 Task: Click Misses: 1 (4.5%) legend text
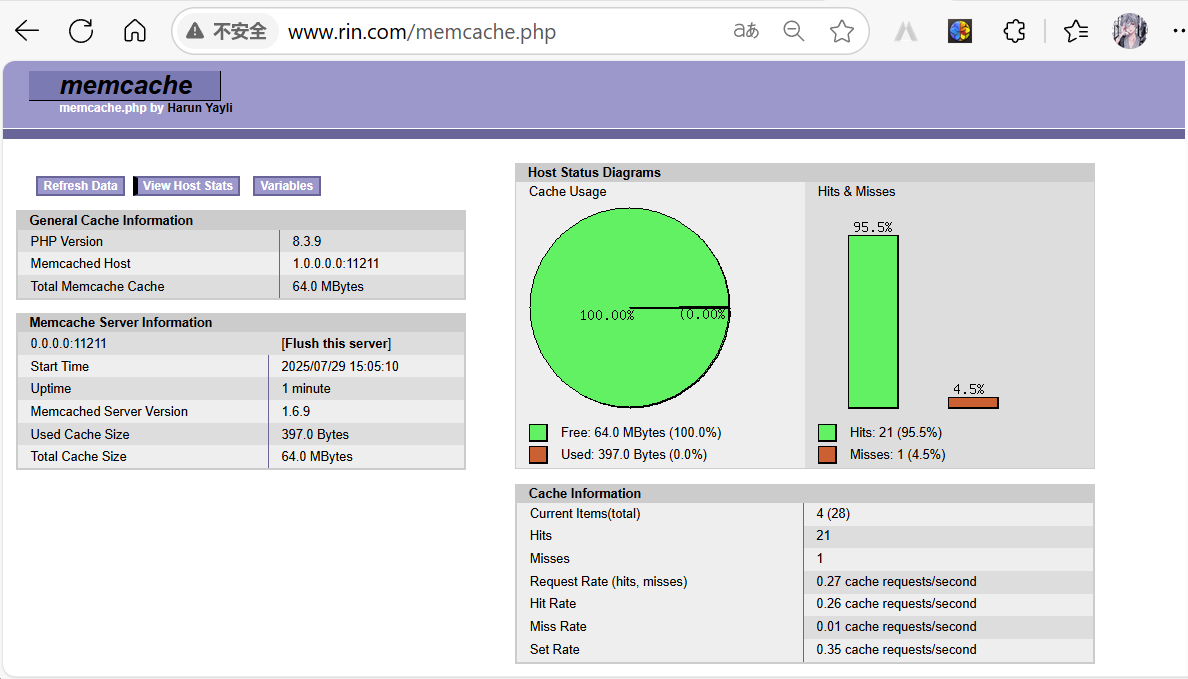[x=897, y=455]
